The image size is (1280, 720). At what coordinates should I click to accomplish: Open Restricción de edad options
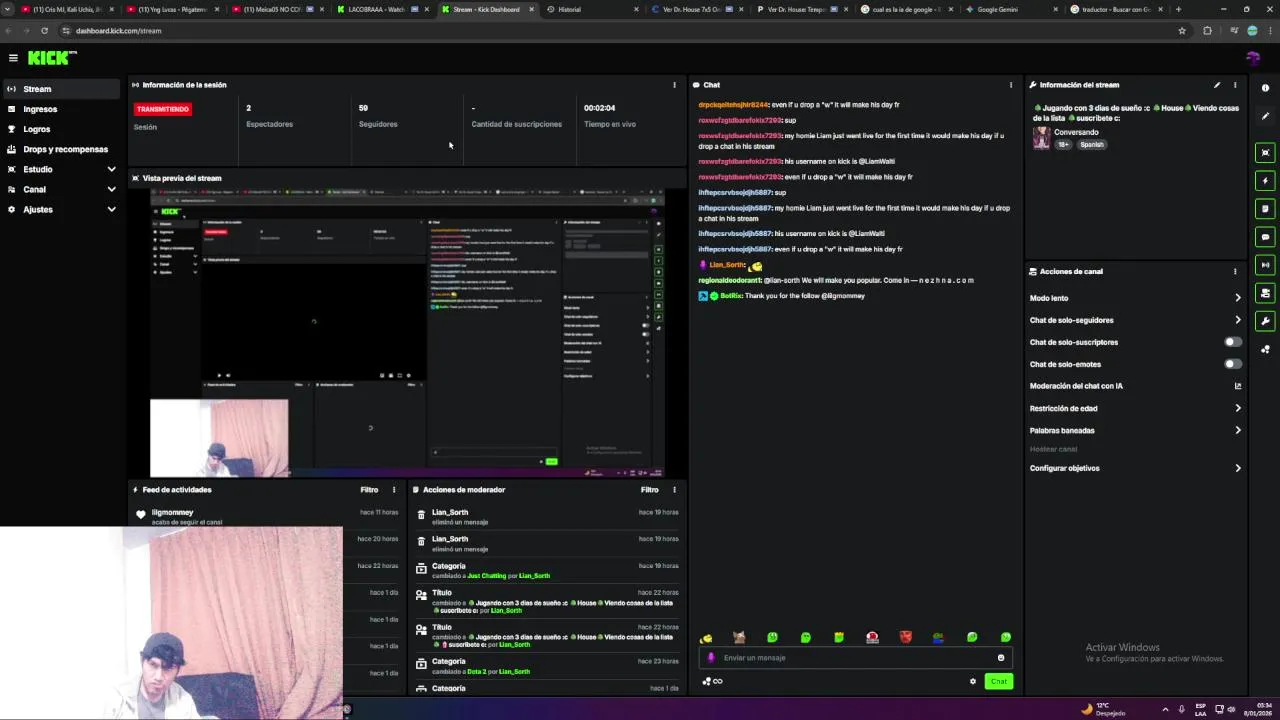(x=1136, y=408)
